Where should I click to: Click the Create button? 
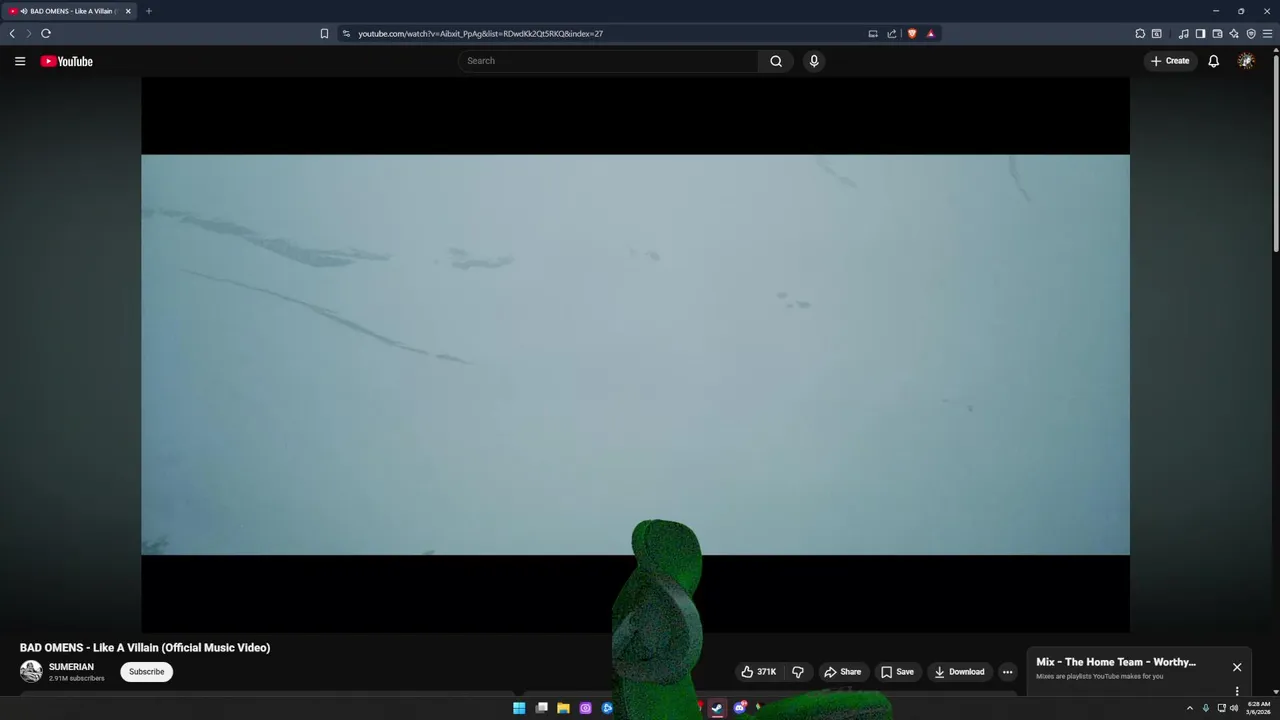pyautogui.click(x=1170, y=61)
